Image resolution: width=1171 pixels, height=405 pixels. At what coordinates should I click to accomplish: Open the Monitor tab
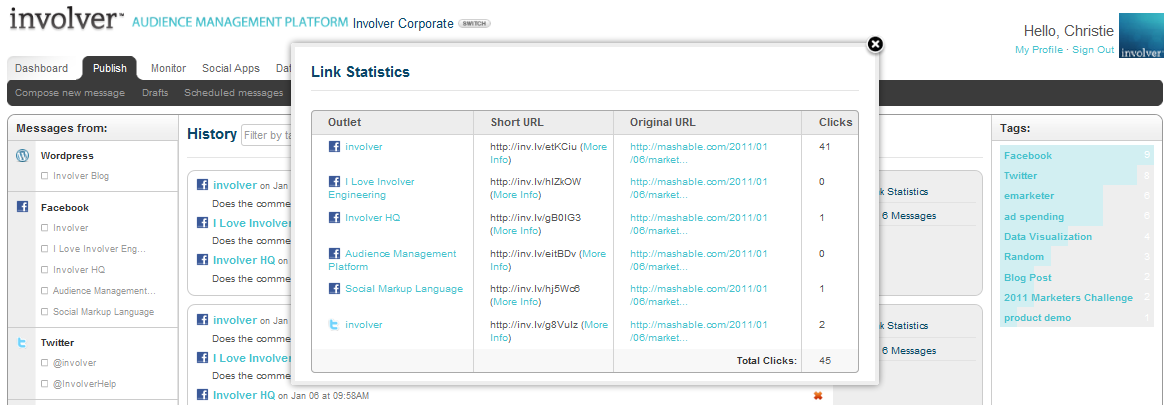click(x=168, y=68)
